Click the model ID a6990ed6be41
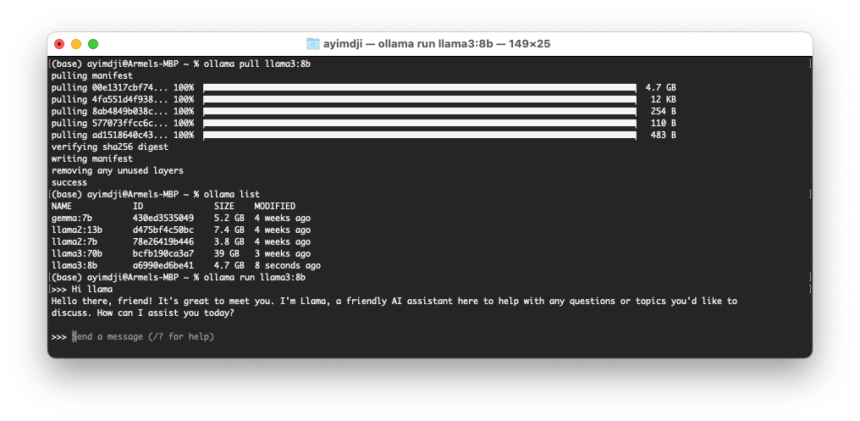860x421 pixels. tap(163, 266)
